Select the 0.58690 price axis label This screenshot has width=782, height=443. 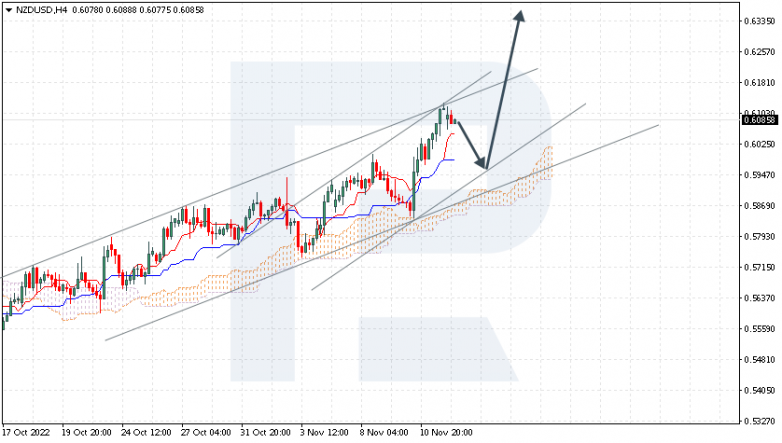(x=760, y=206)
